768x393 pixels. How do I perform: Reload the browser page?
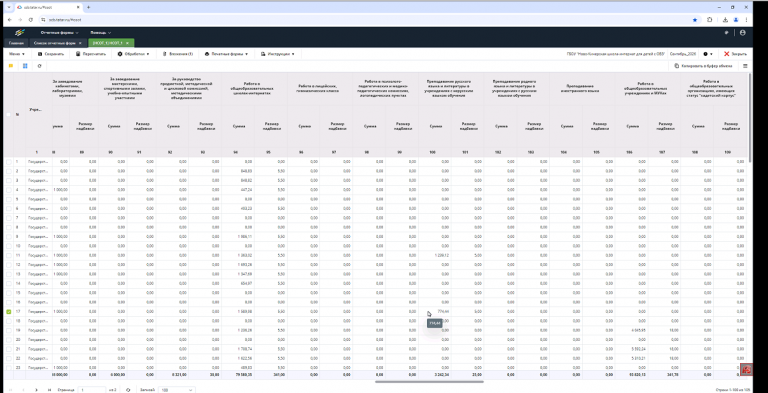[30, 20]
